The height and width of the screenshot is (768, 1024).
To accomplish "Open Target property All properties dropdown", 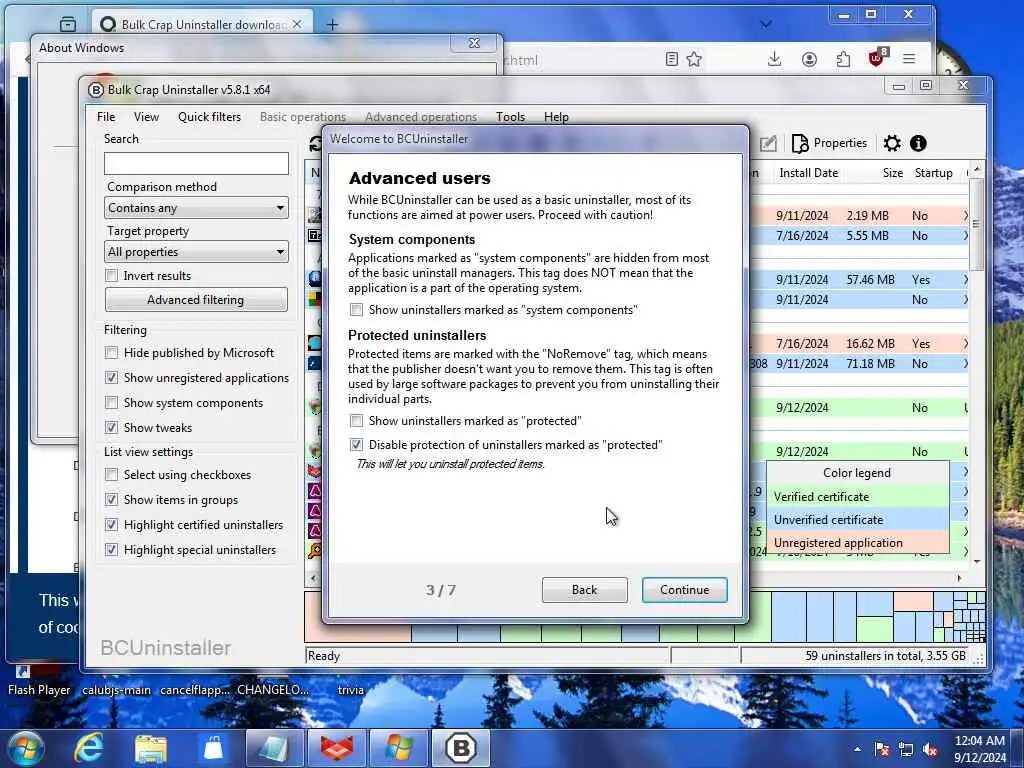I will point(196,251).
